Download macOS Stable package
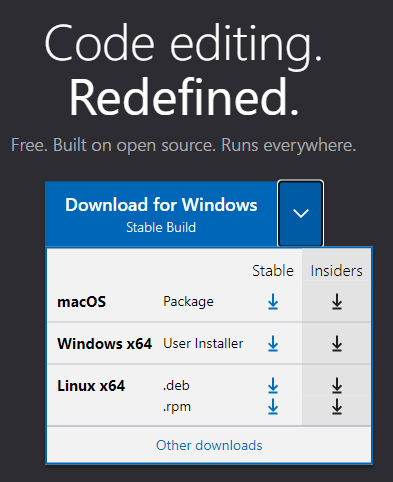 pyautogui.click(x=273, y=302)
